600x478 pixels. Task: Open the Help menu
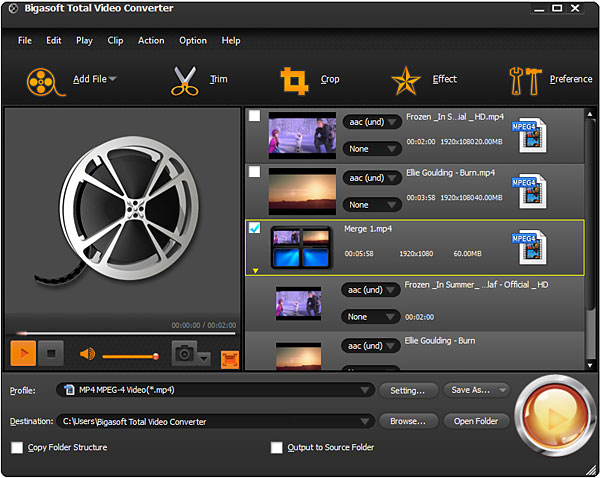tap(231, 41)
